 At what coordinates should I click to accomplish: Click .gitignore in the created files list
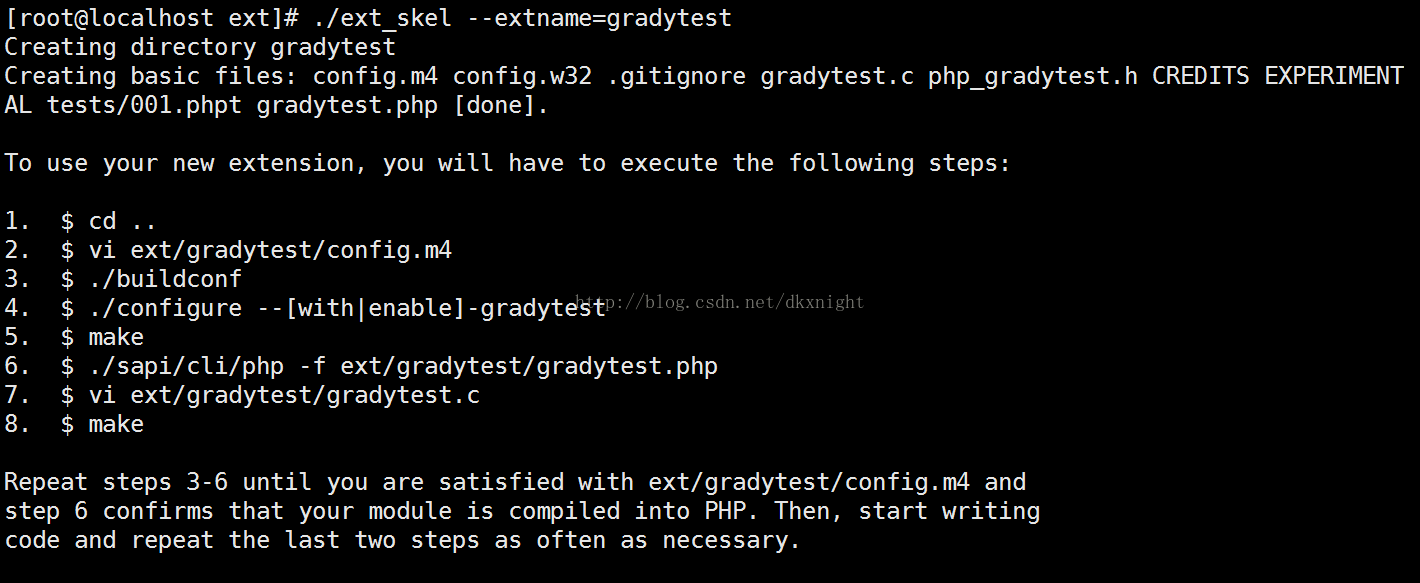coord(676,76)
